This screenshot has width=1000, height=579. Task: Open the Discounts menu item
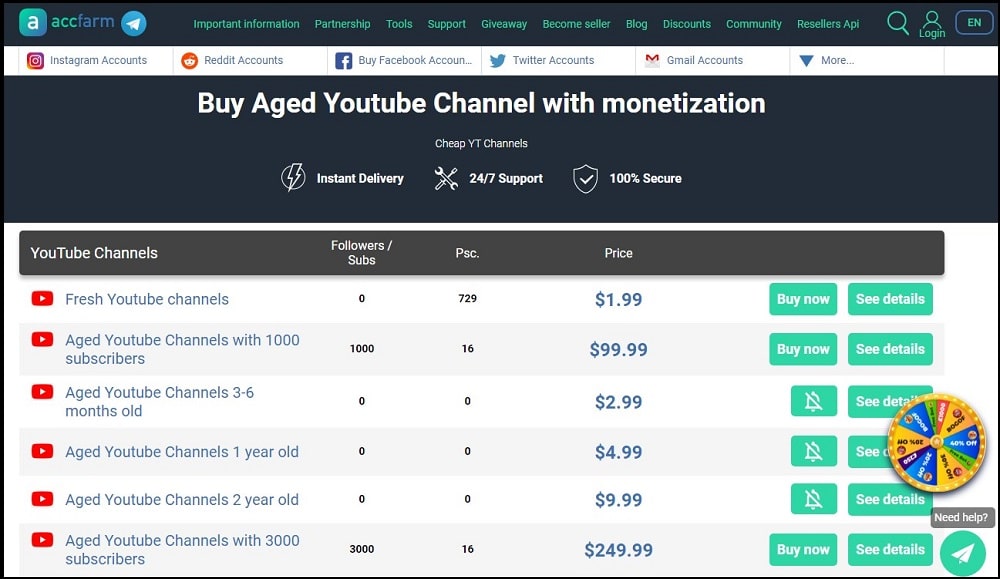click(687, 24)
